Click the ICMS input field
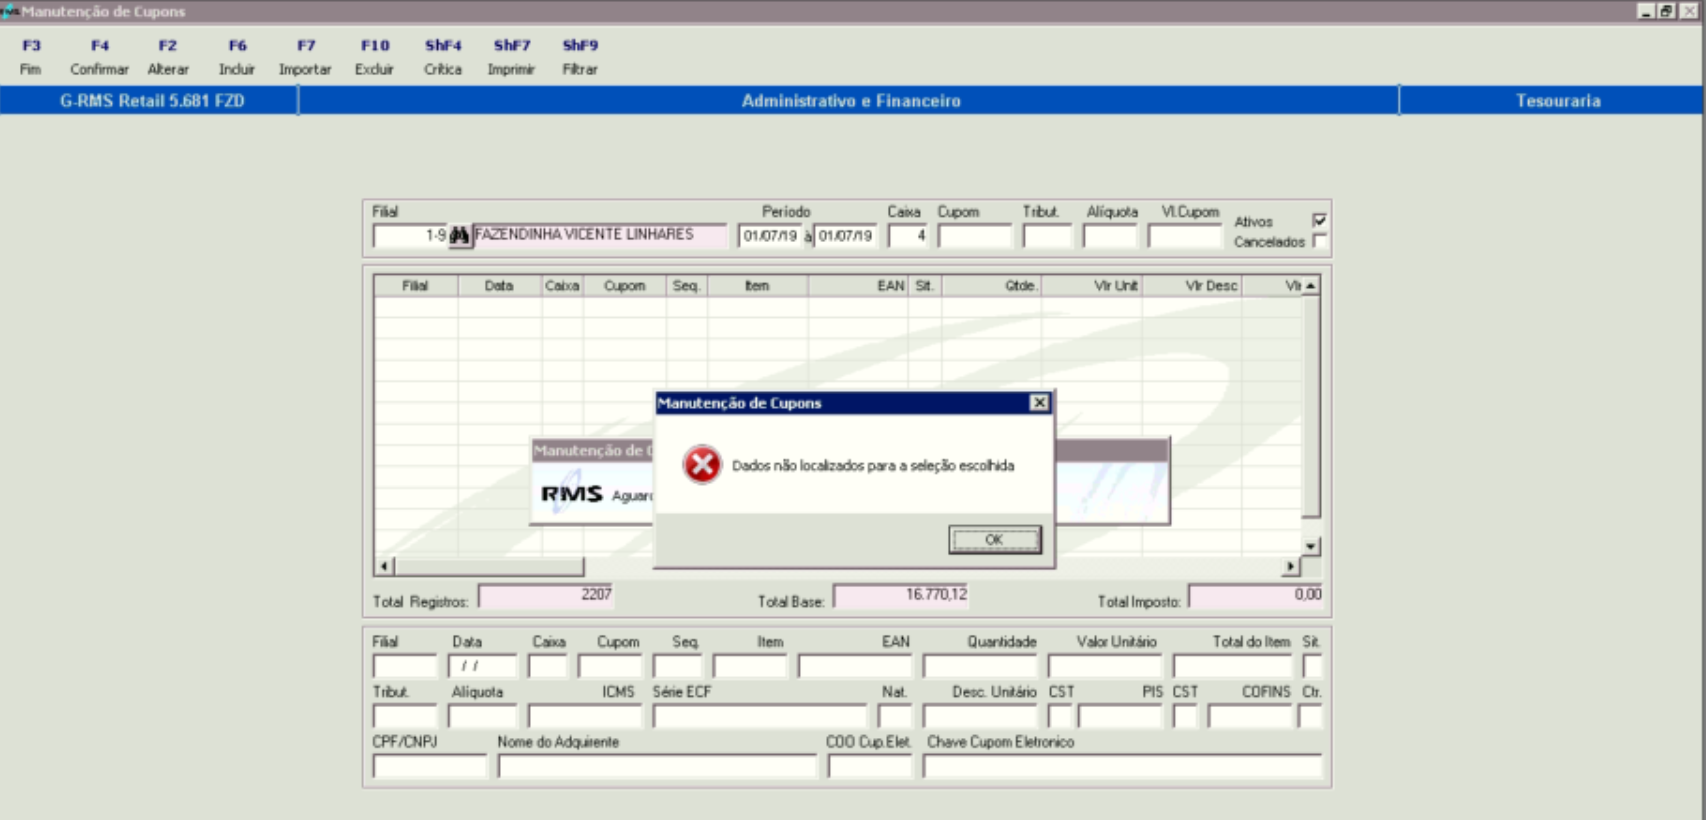The height and width of the screenshot is (820, 1706). click(x=585, y=716)
